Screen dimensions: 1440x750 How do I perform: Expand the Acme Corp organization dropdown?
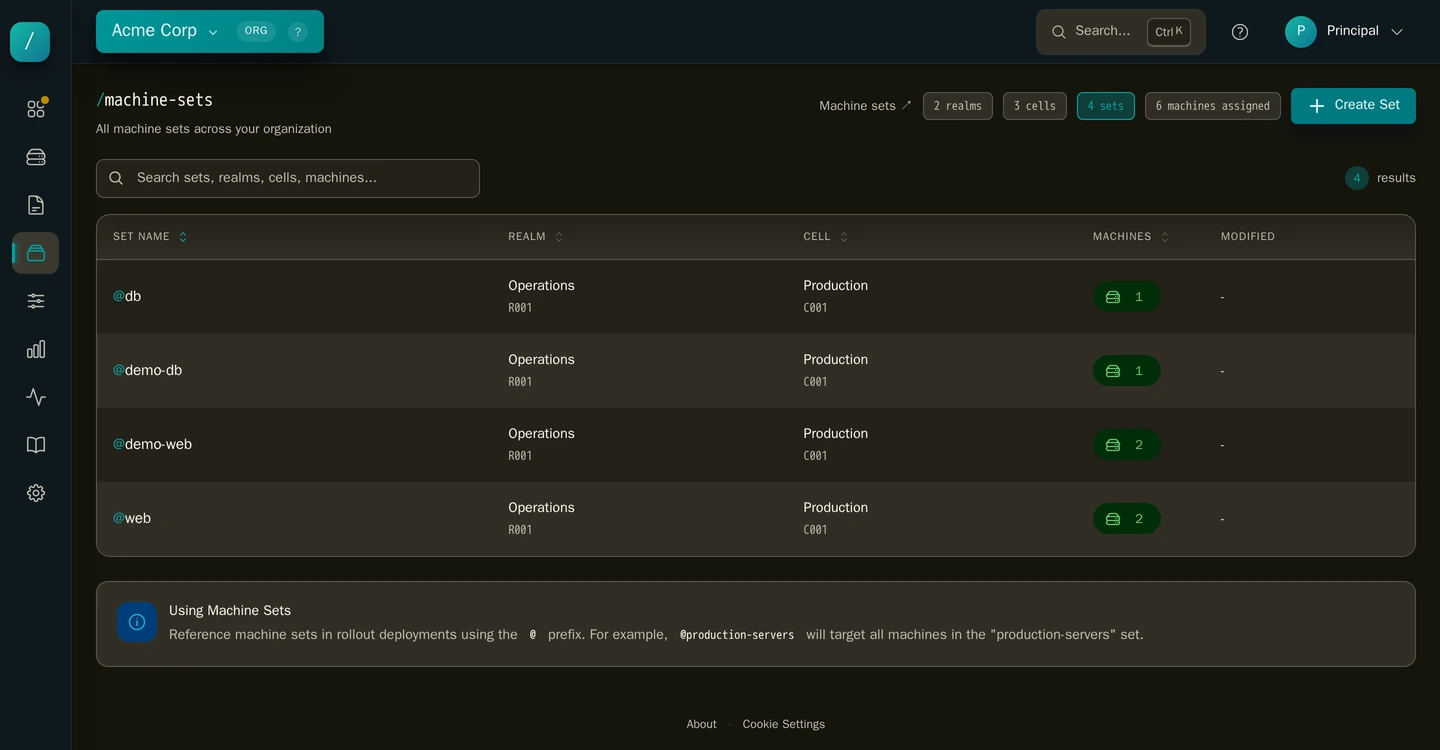click(165, 31)
